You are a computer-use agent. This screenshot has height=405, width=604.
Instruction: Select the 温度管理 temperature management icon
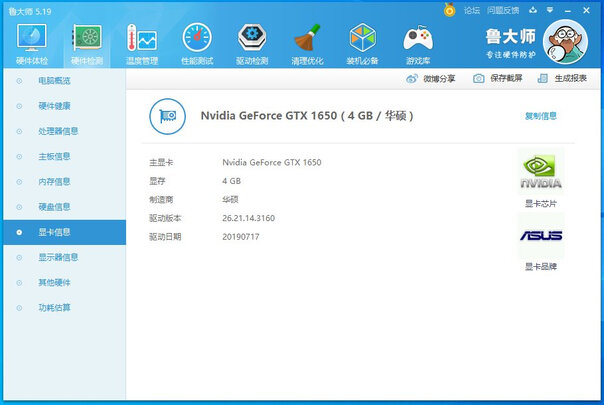[x=141, y=42]
